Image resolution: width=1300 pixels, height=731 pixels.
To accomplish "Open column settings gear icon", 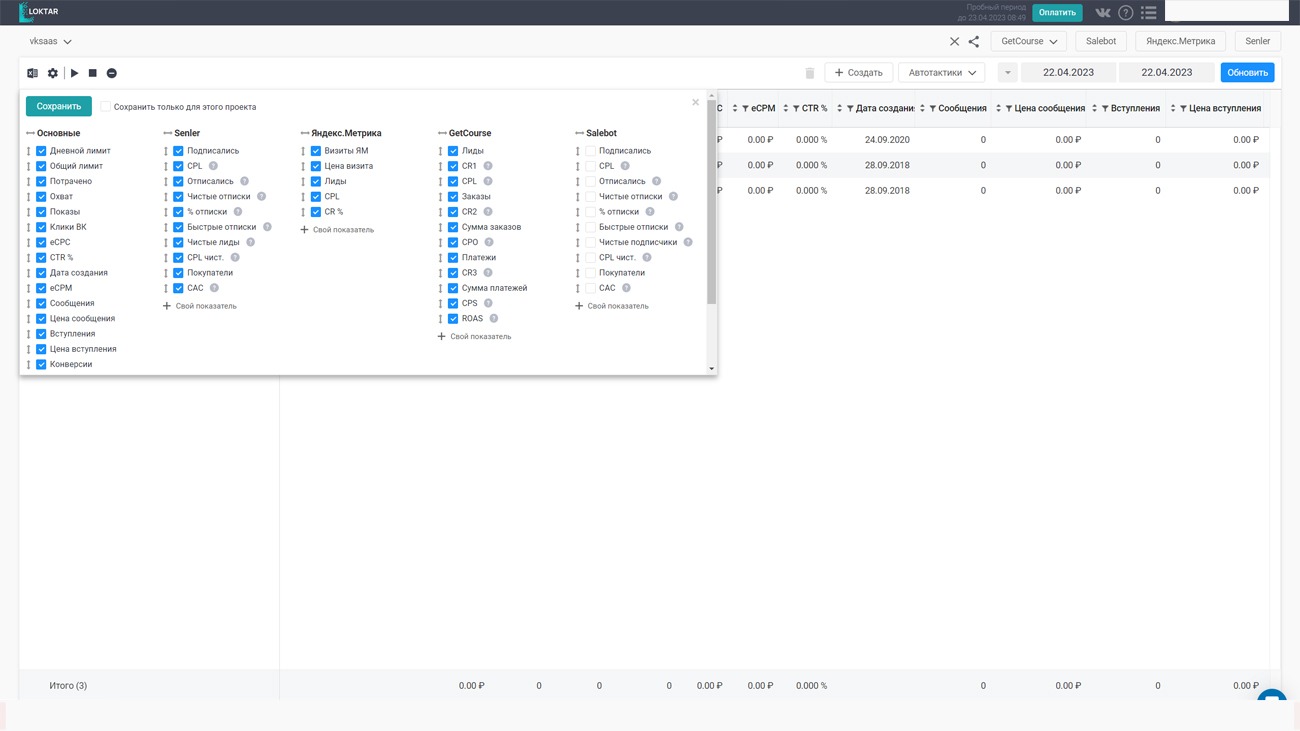I will pyautogui.click(x=53, y=73).
